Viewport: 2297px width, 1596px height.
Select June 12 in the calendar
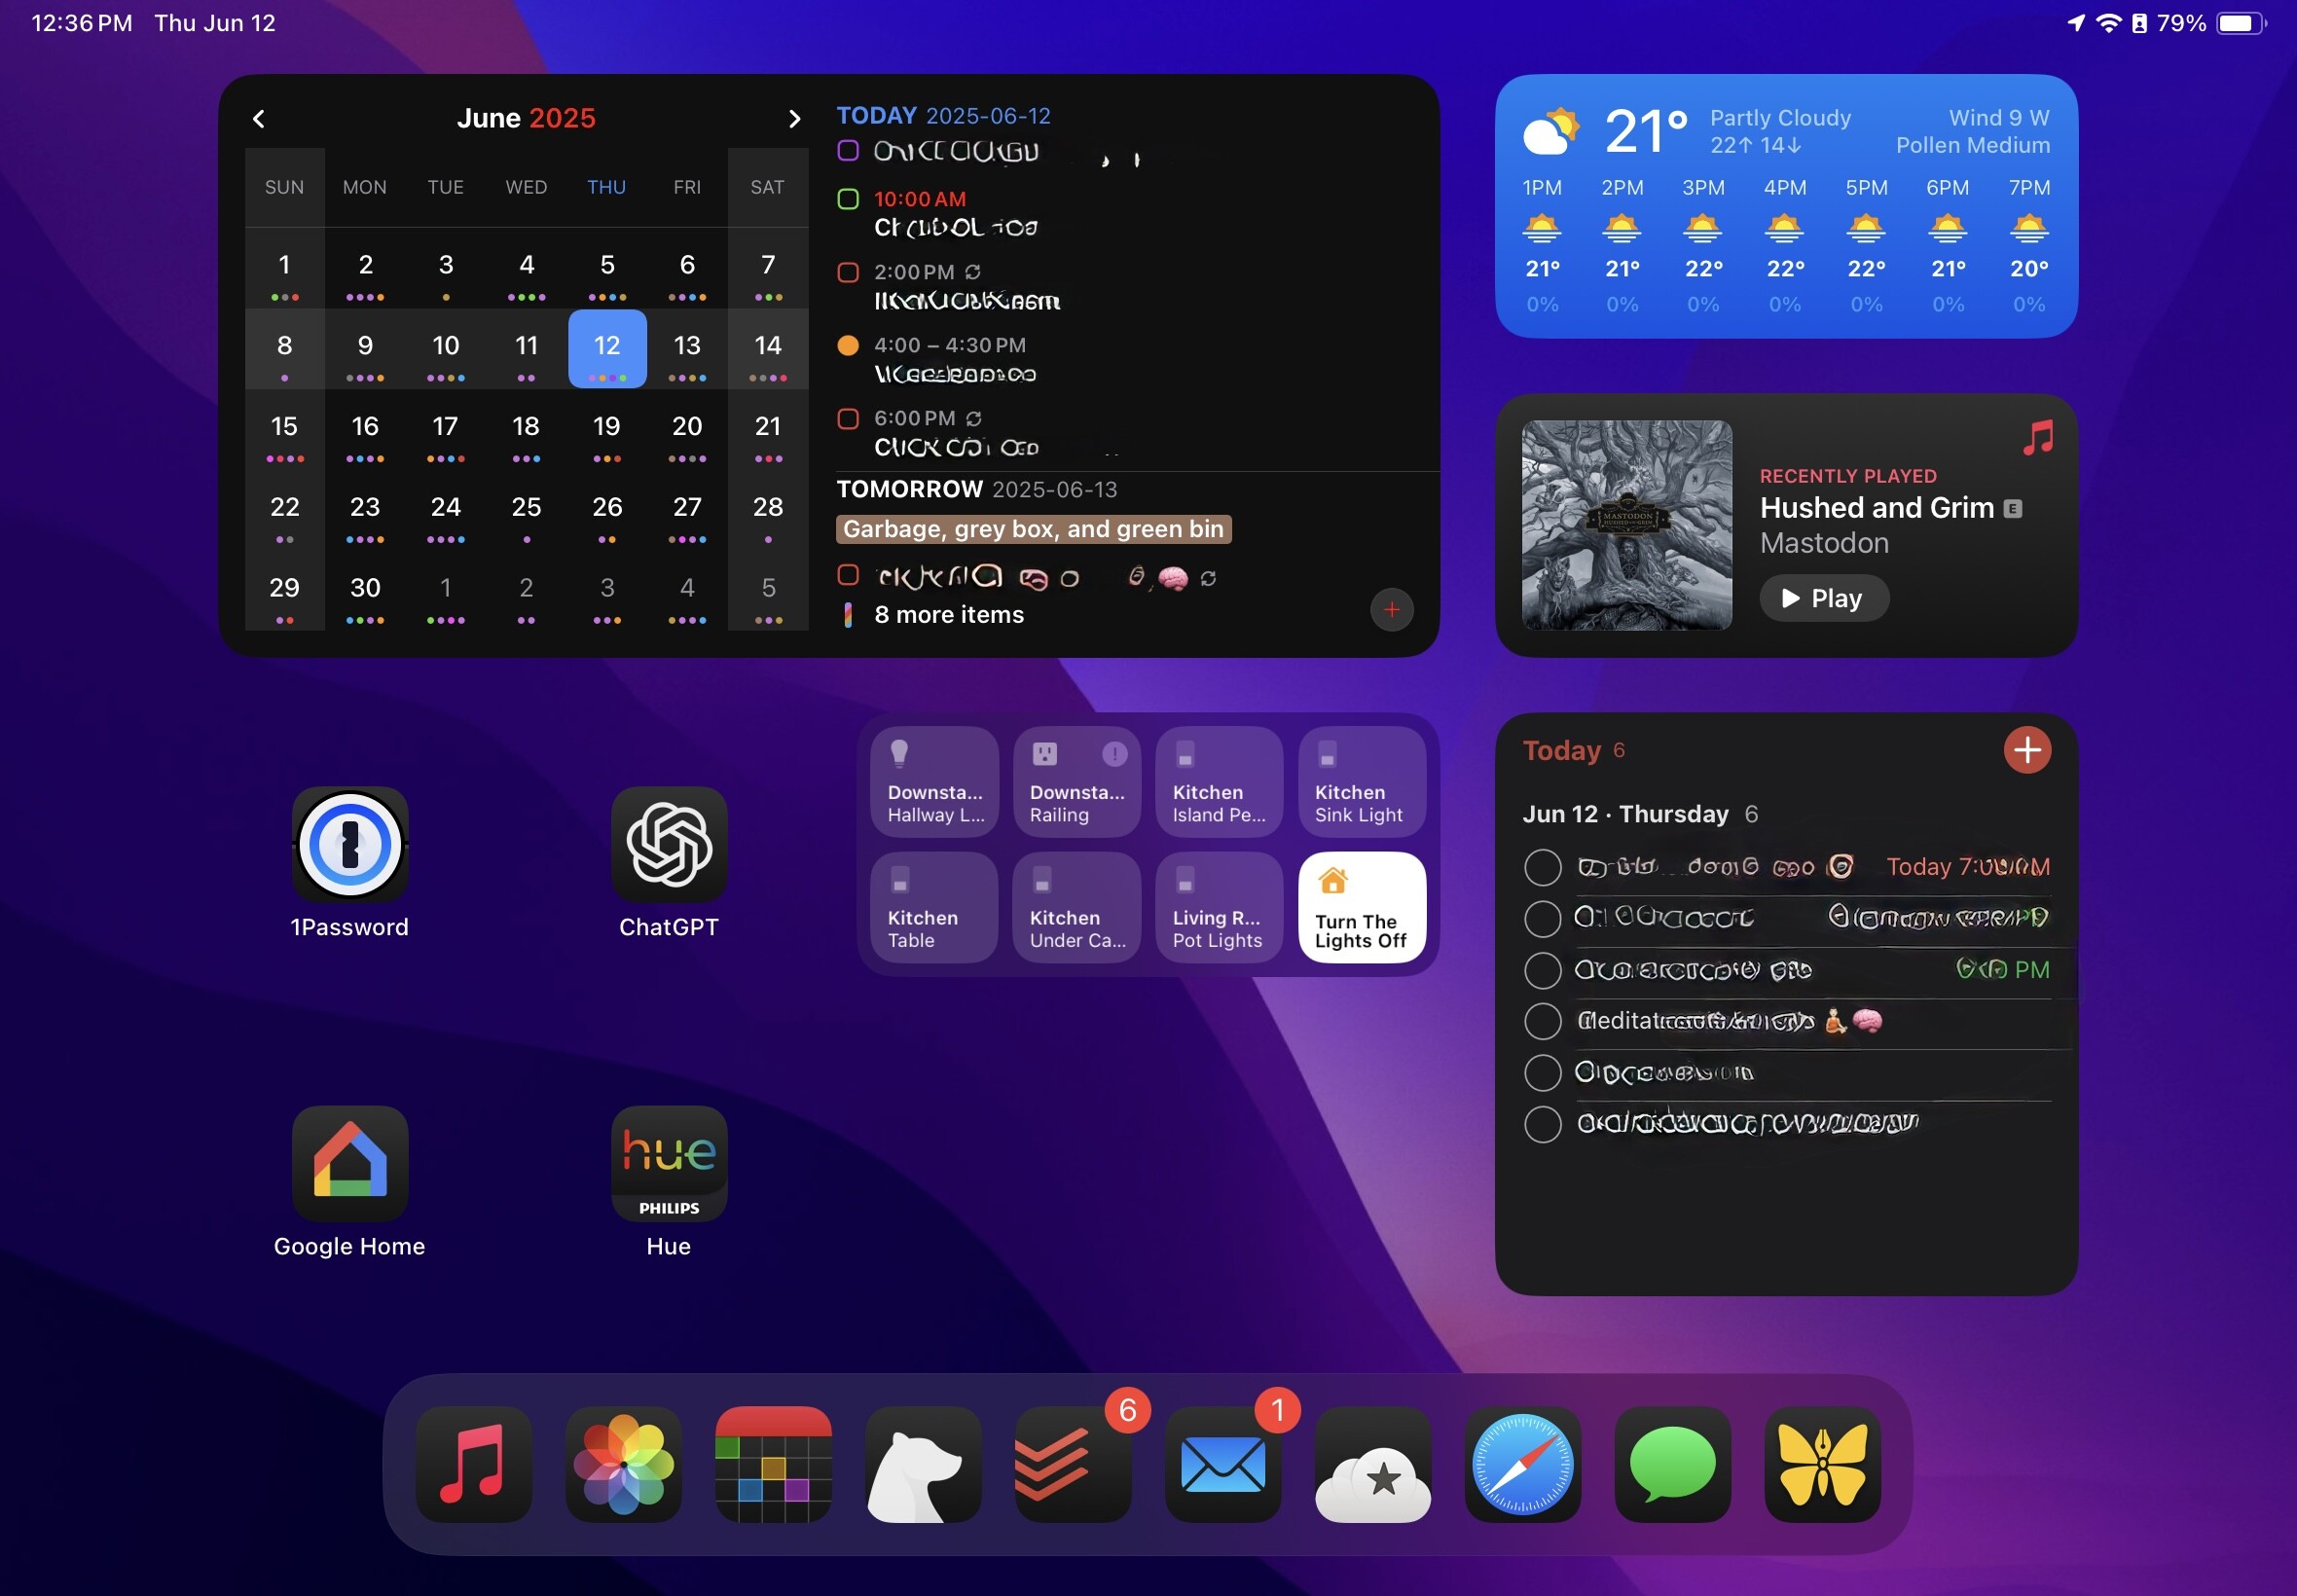point(607,348)
